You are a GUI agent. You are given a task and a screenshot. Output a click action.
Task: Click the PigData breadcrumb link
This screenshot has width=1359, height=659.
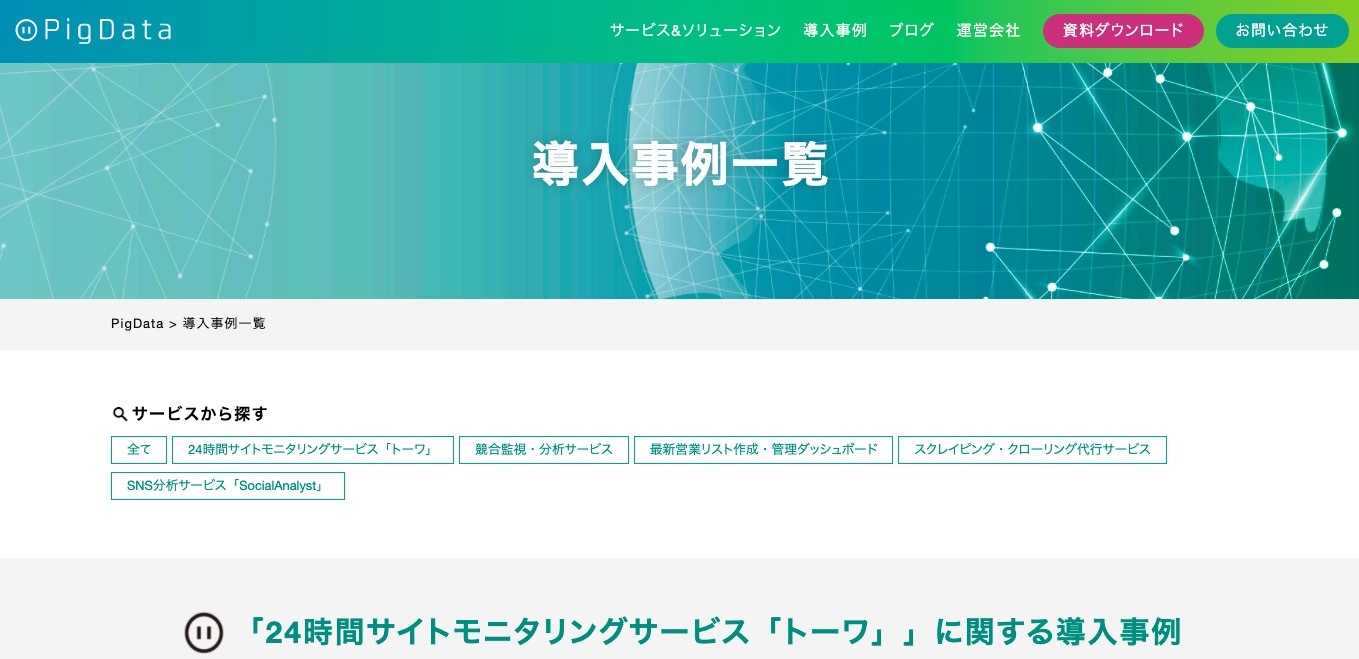137,324
